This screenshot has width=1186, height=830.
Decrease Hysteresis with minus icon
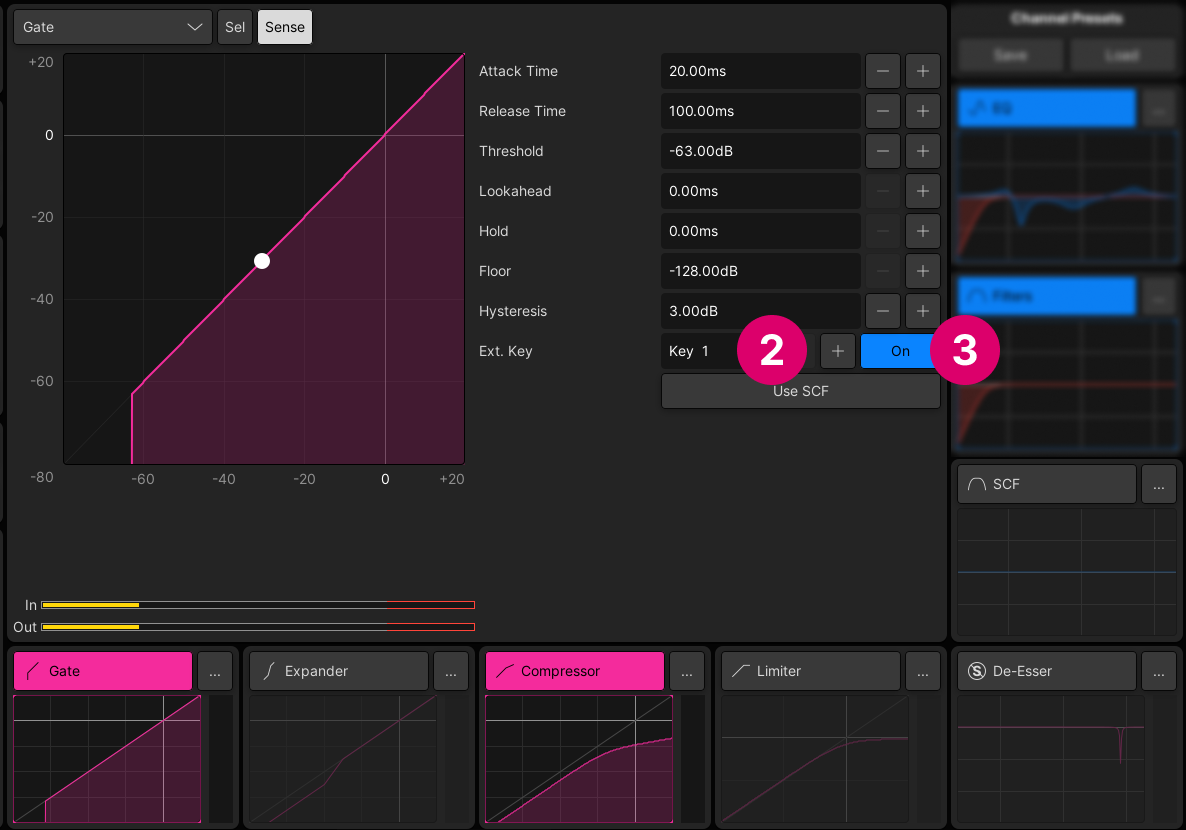pos(882,311)
